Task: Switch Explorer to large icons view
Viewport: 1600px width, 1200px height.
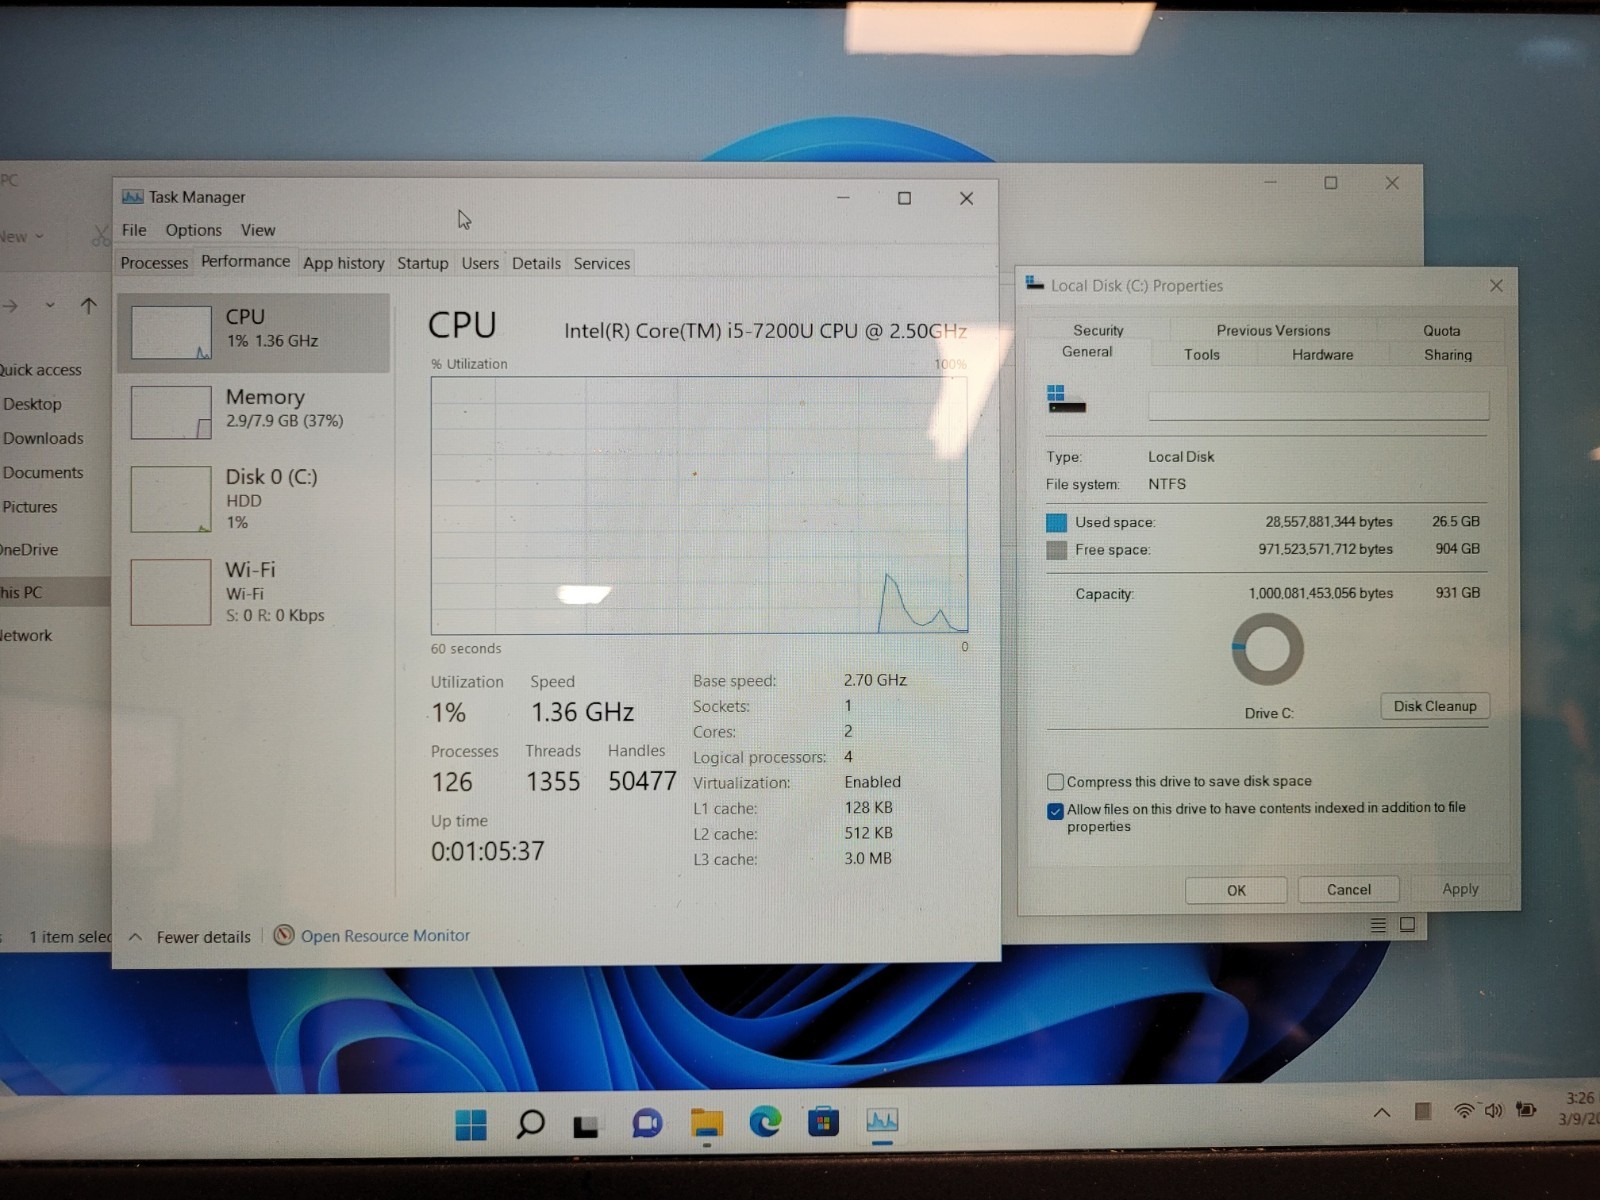Action: [x=1407, y=925]
